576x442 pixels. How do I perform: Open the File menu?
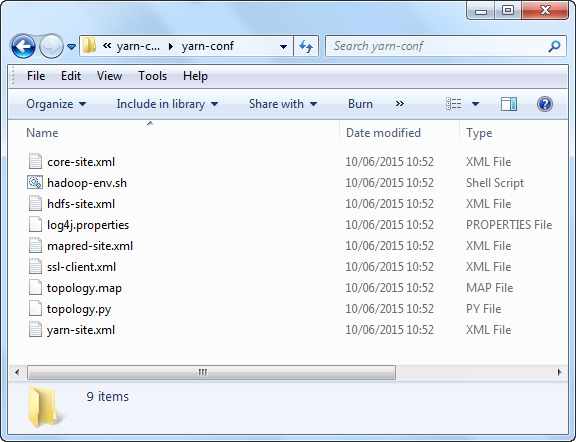[36, 76]
